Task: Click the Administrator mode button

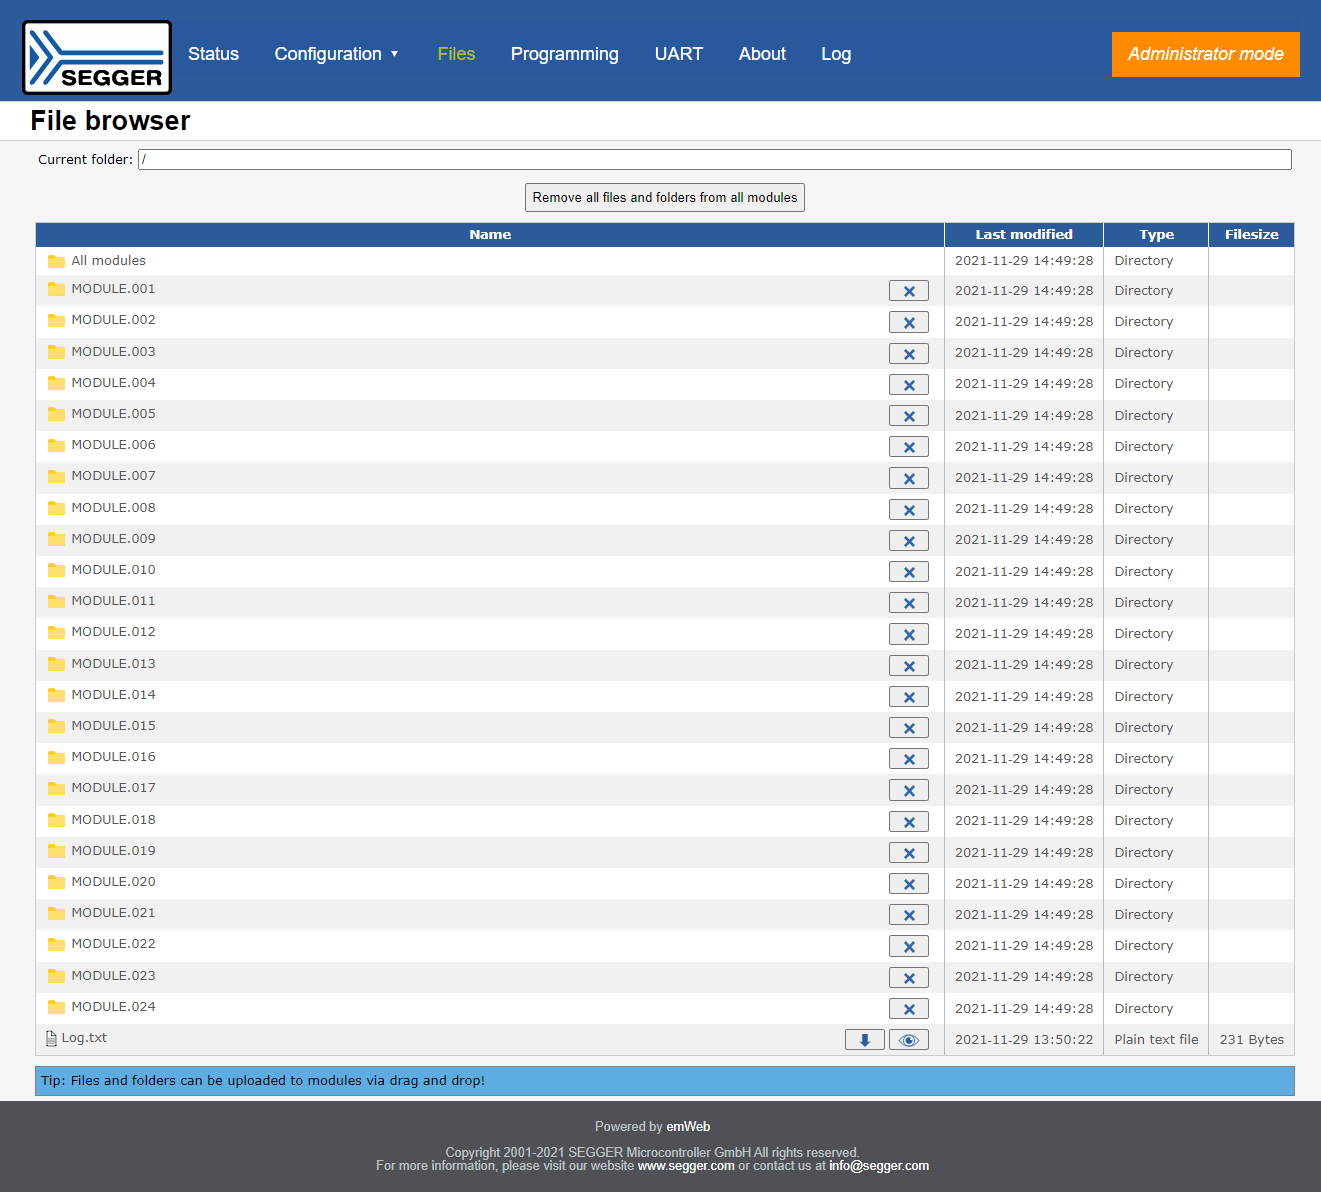Action: click(1205, 54)
